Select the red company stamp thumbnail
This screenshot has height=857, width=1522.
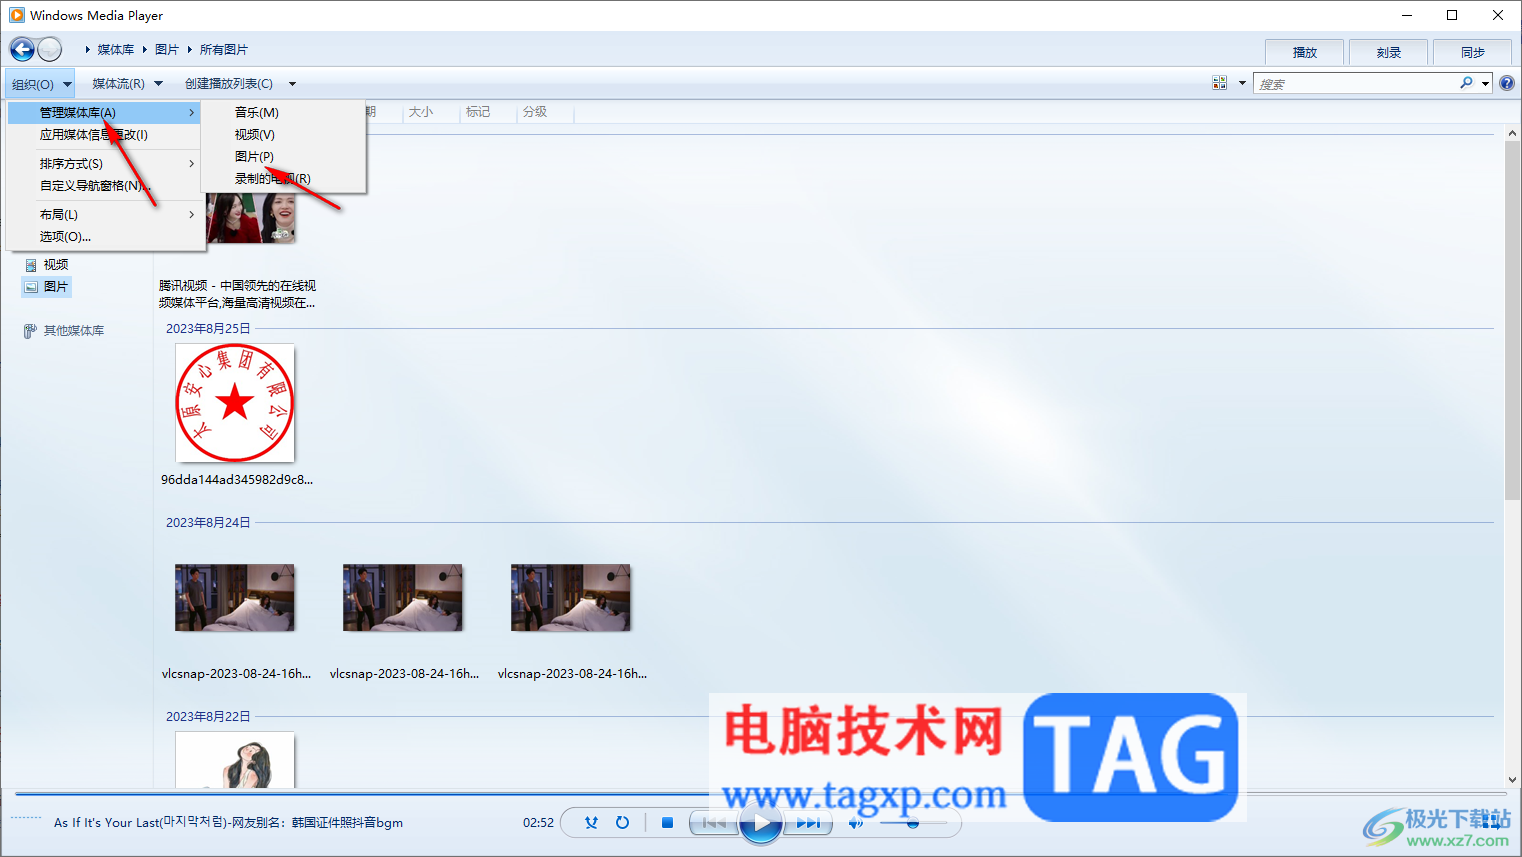point(235,403)
